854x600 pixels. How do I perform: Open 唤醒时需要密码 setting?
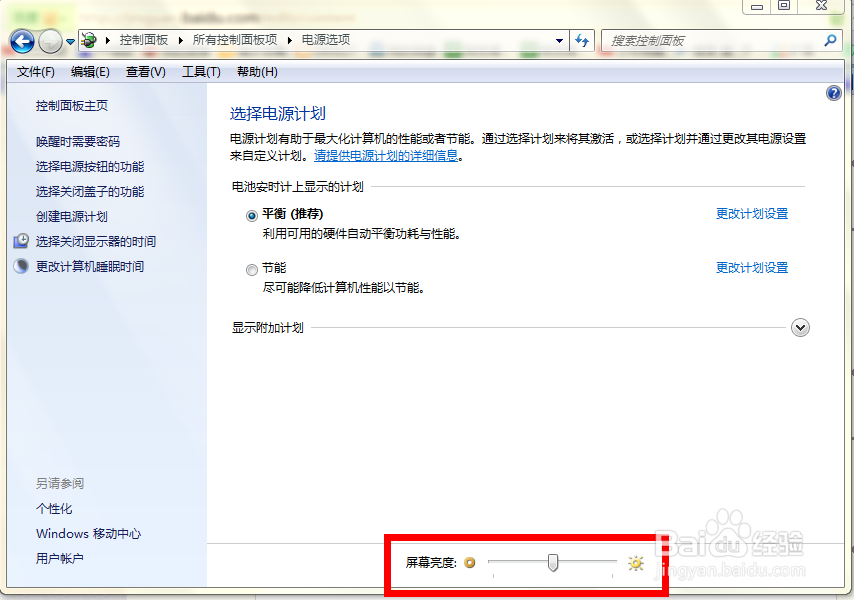[x=78, y=142]
